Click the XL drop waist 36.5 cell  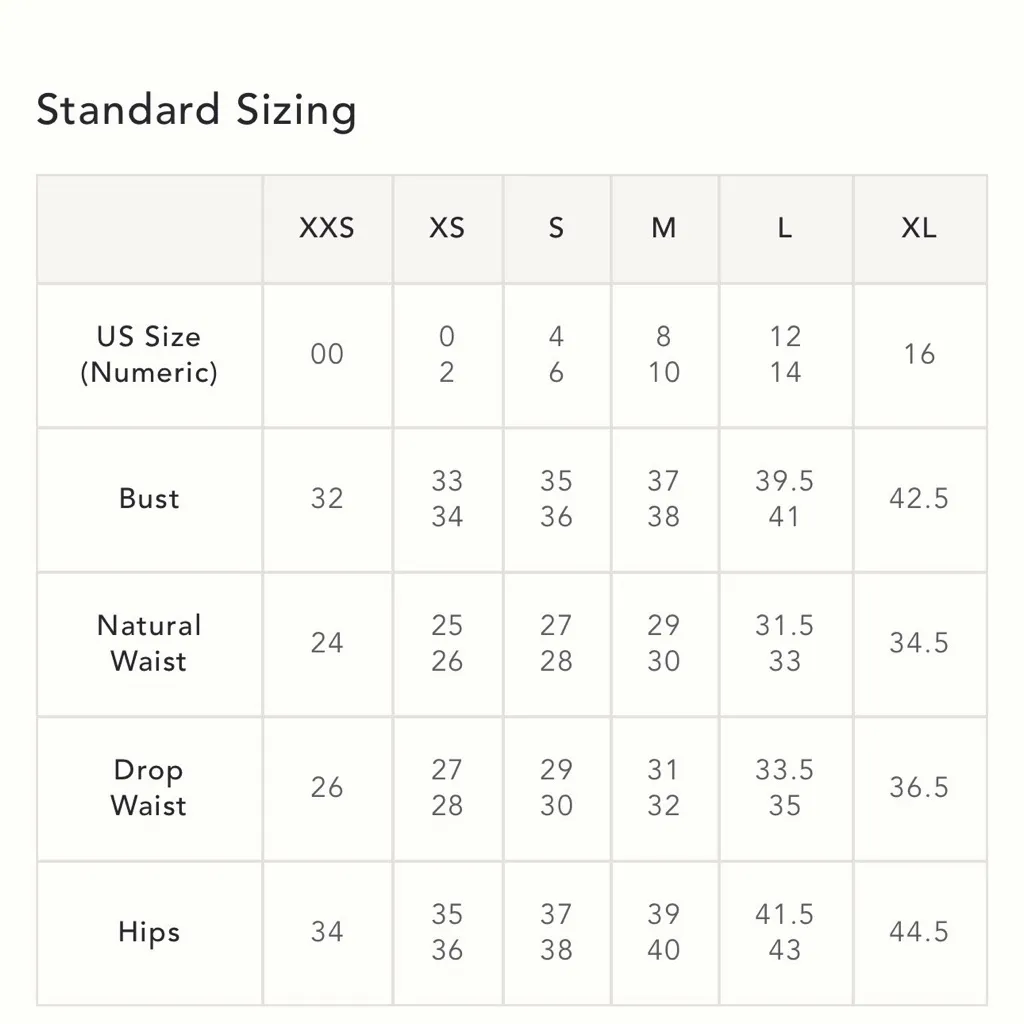tap(919, 788)
